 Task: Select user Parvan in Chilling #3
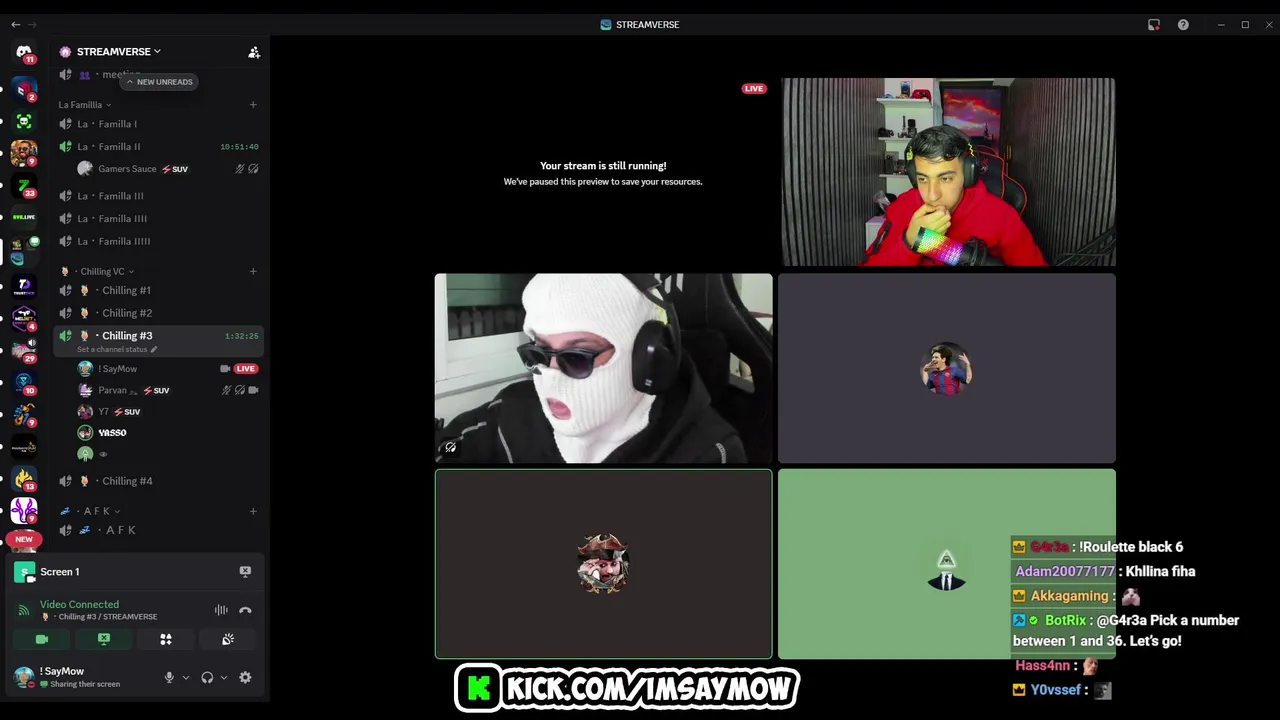(166, 390)
